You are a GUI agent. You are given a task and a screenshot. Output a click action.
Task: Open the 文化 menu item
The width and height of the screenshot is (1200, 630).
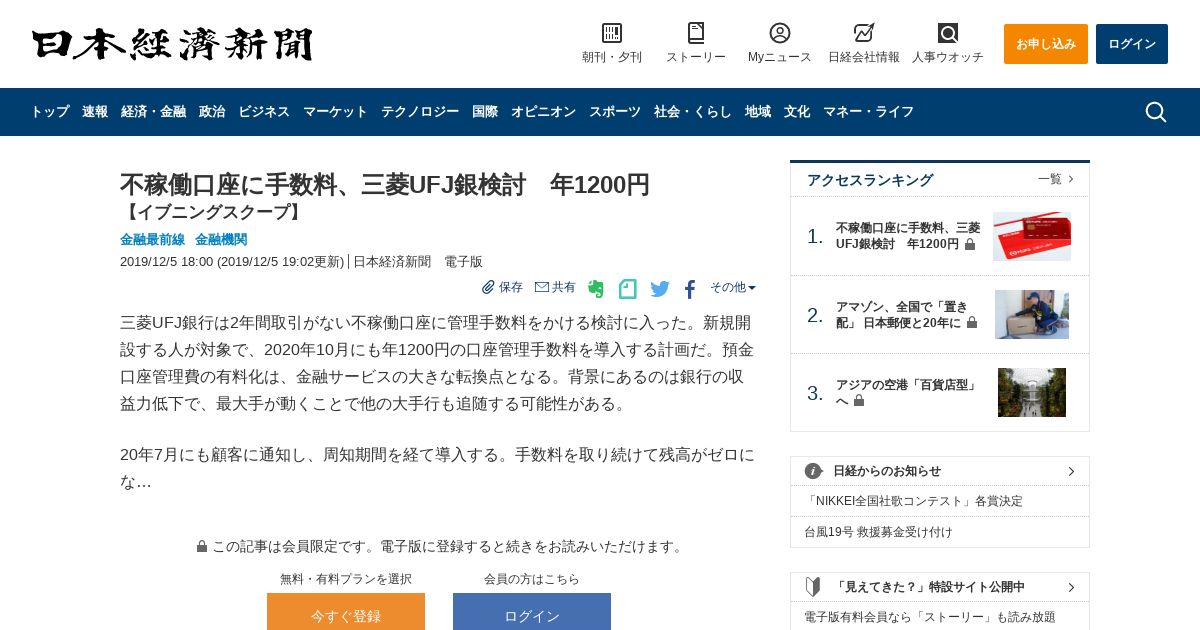[x=797, y=112]
